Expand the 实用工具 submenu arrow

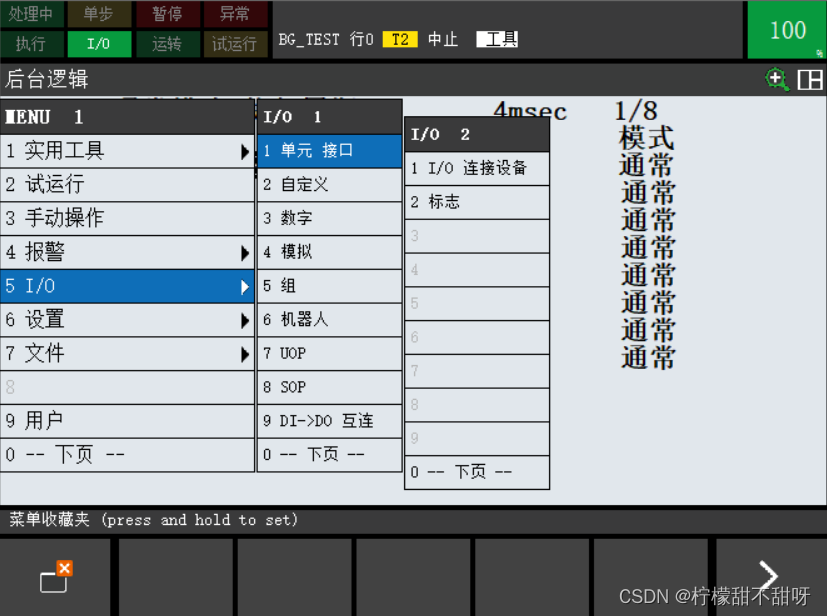[245, 152]
